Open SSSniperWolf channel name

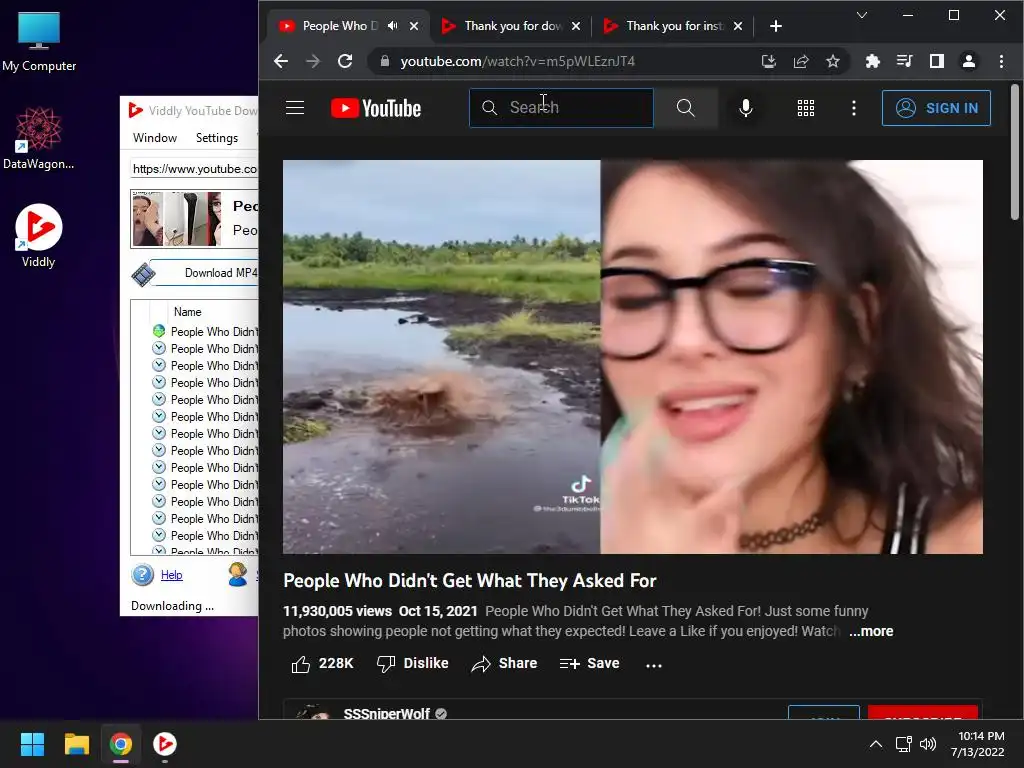coord(387,713)
